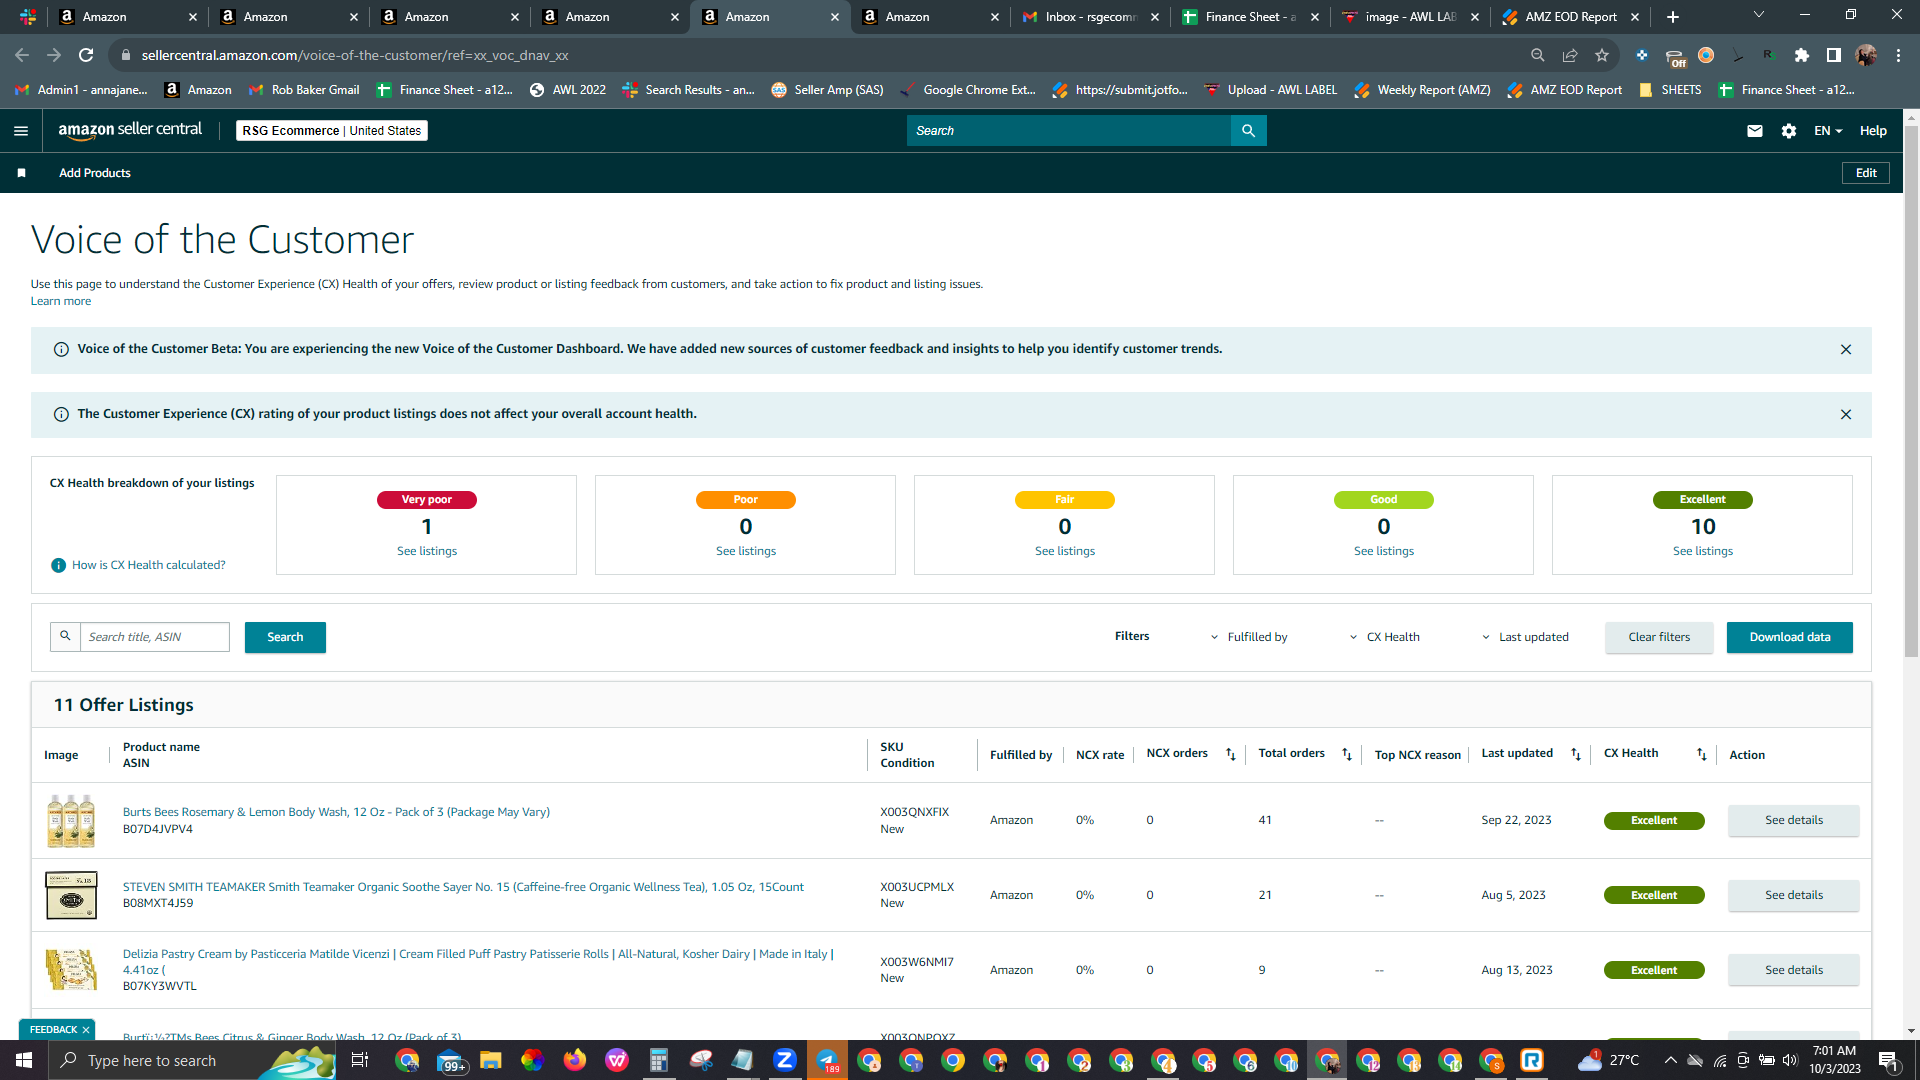Open See listings under Excellent
Viewport: 1920px width, 1080px height.
tap(1703, 551)
